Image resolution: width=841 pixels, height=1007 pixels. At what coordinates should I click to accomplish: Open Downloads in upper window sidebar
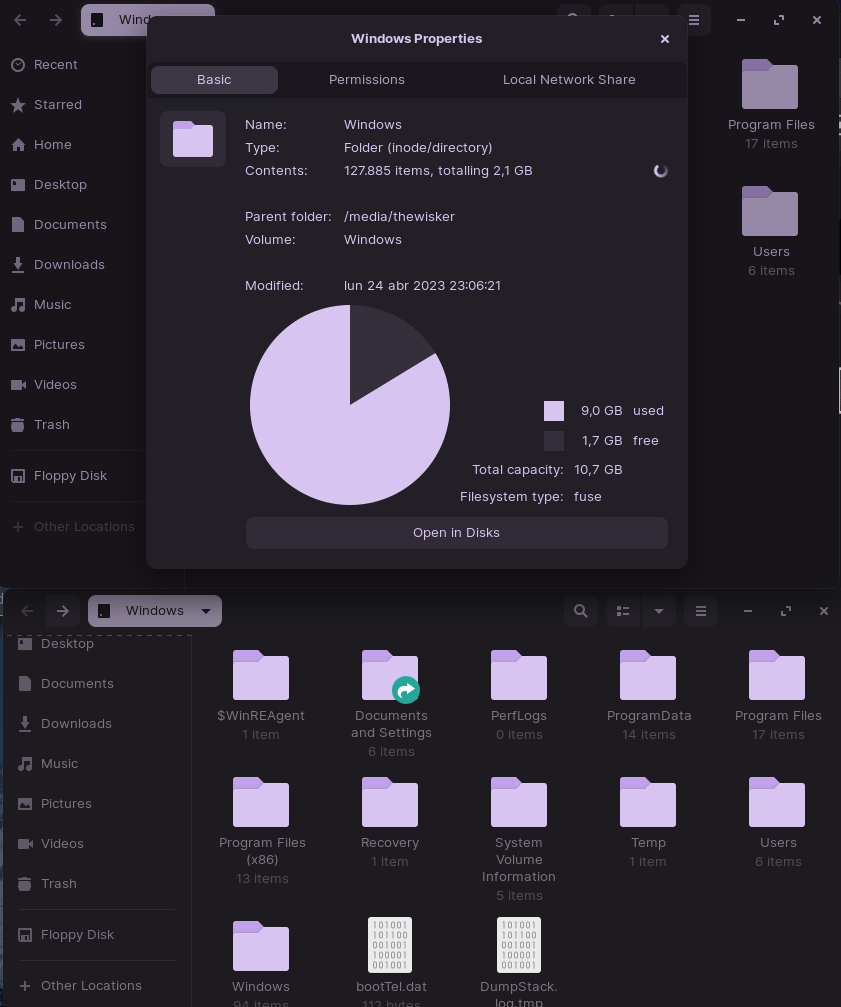pos(58,265)
